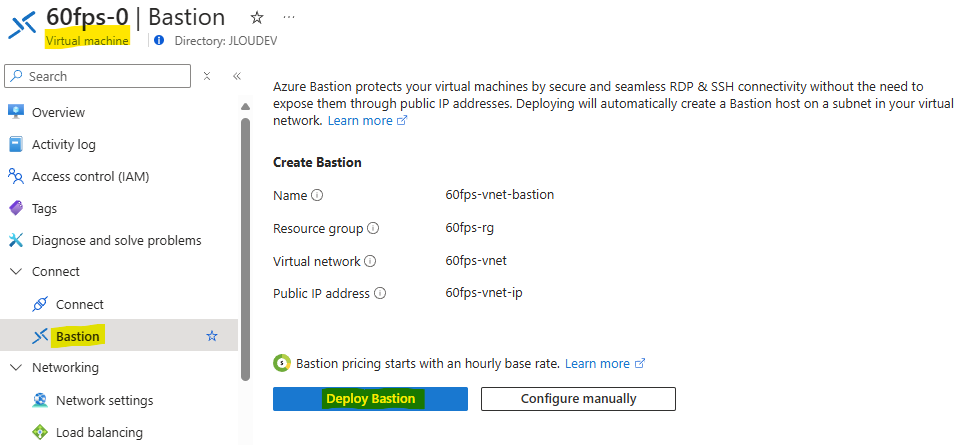The height and width of the screenshot is (445, 967).
Task: Show info tooltip for Resource group
Action: [373, 228]
